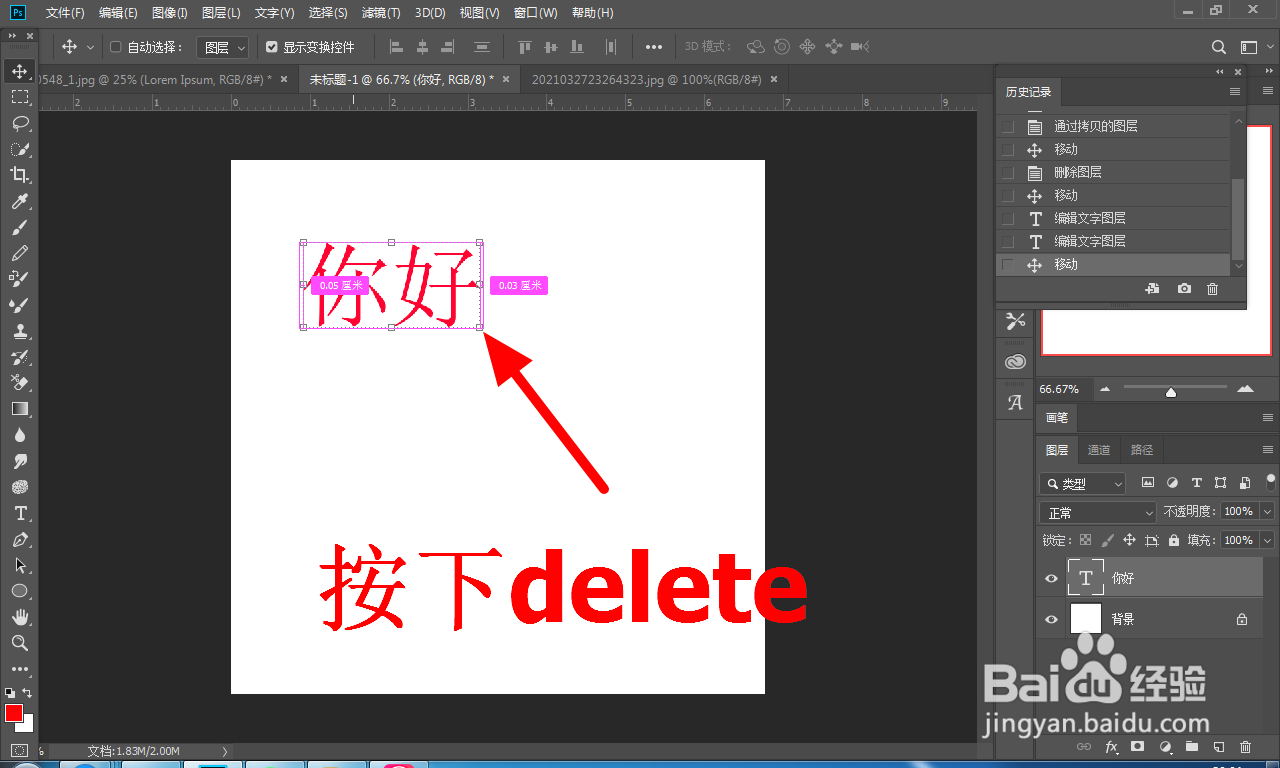Screen dimensions: 1280x768
Task: Hide the 你好 text layer
Action: coord(1051,579)
